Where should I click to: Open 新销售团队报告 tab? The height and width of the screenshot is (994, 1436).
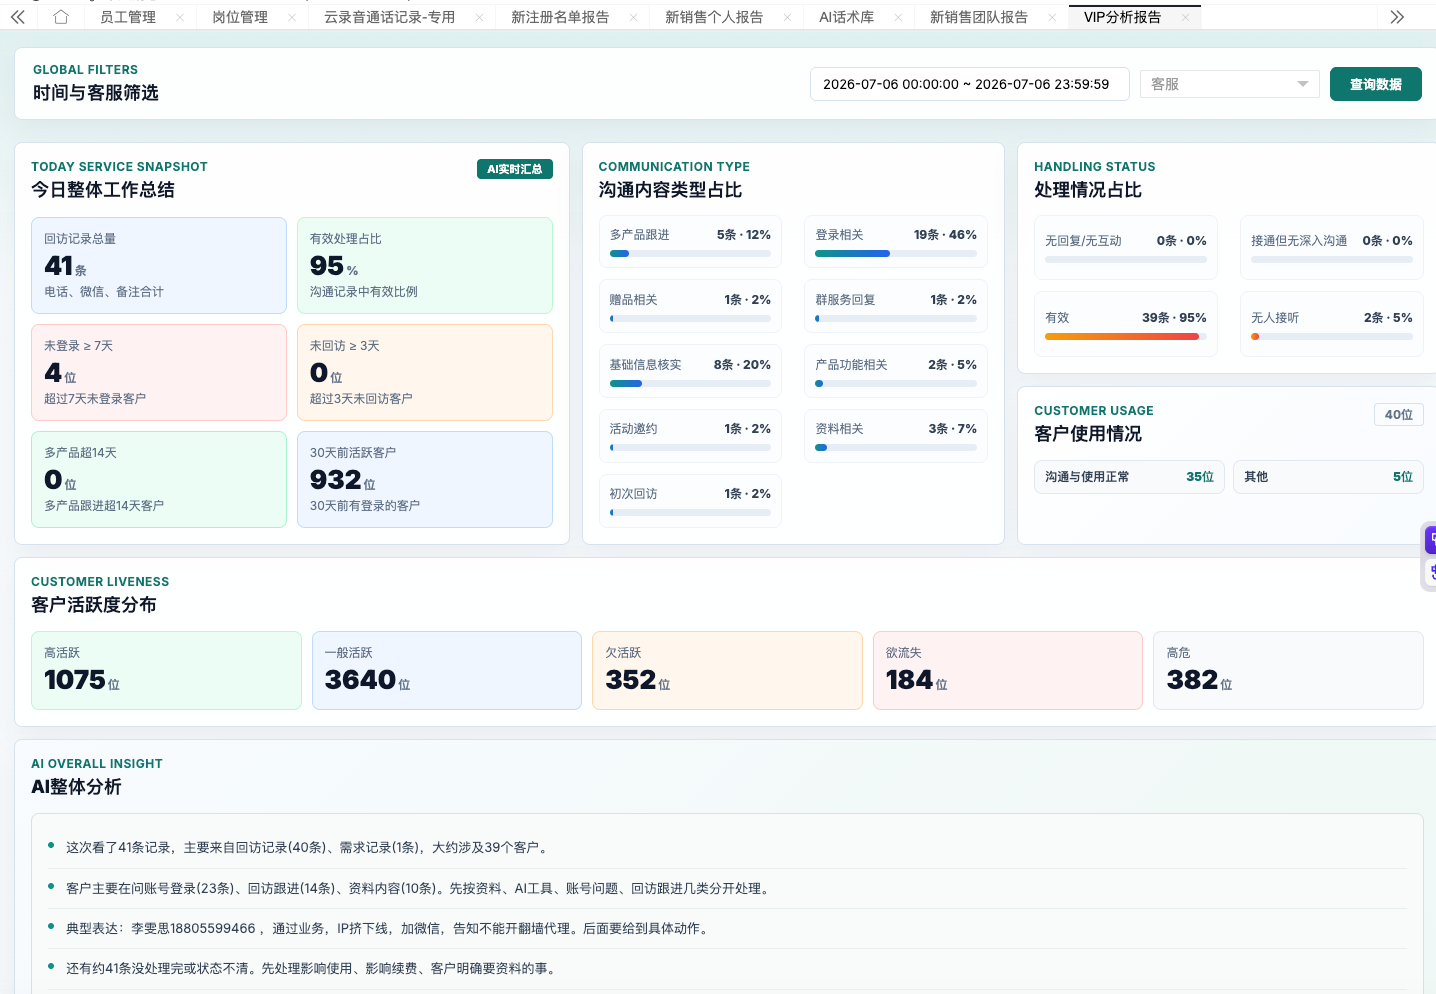point(979,17)
